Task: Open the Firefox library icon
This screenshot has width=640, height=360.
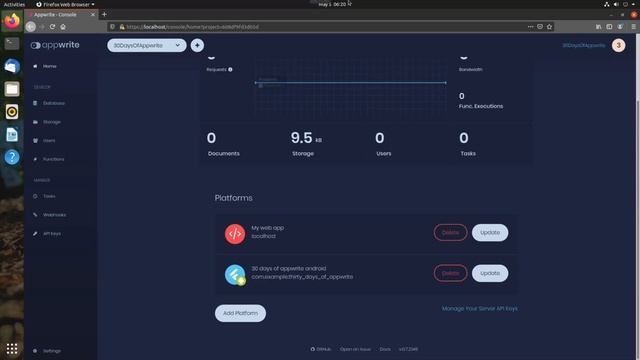Action: [598, 27]
